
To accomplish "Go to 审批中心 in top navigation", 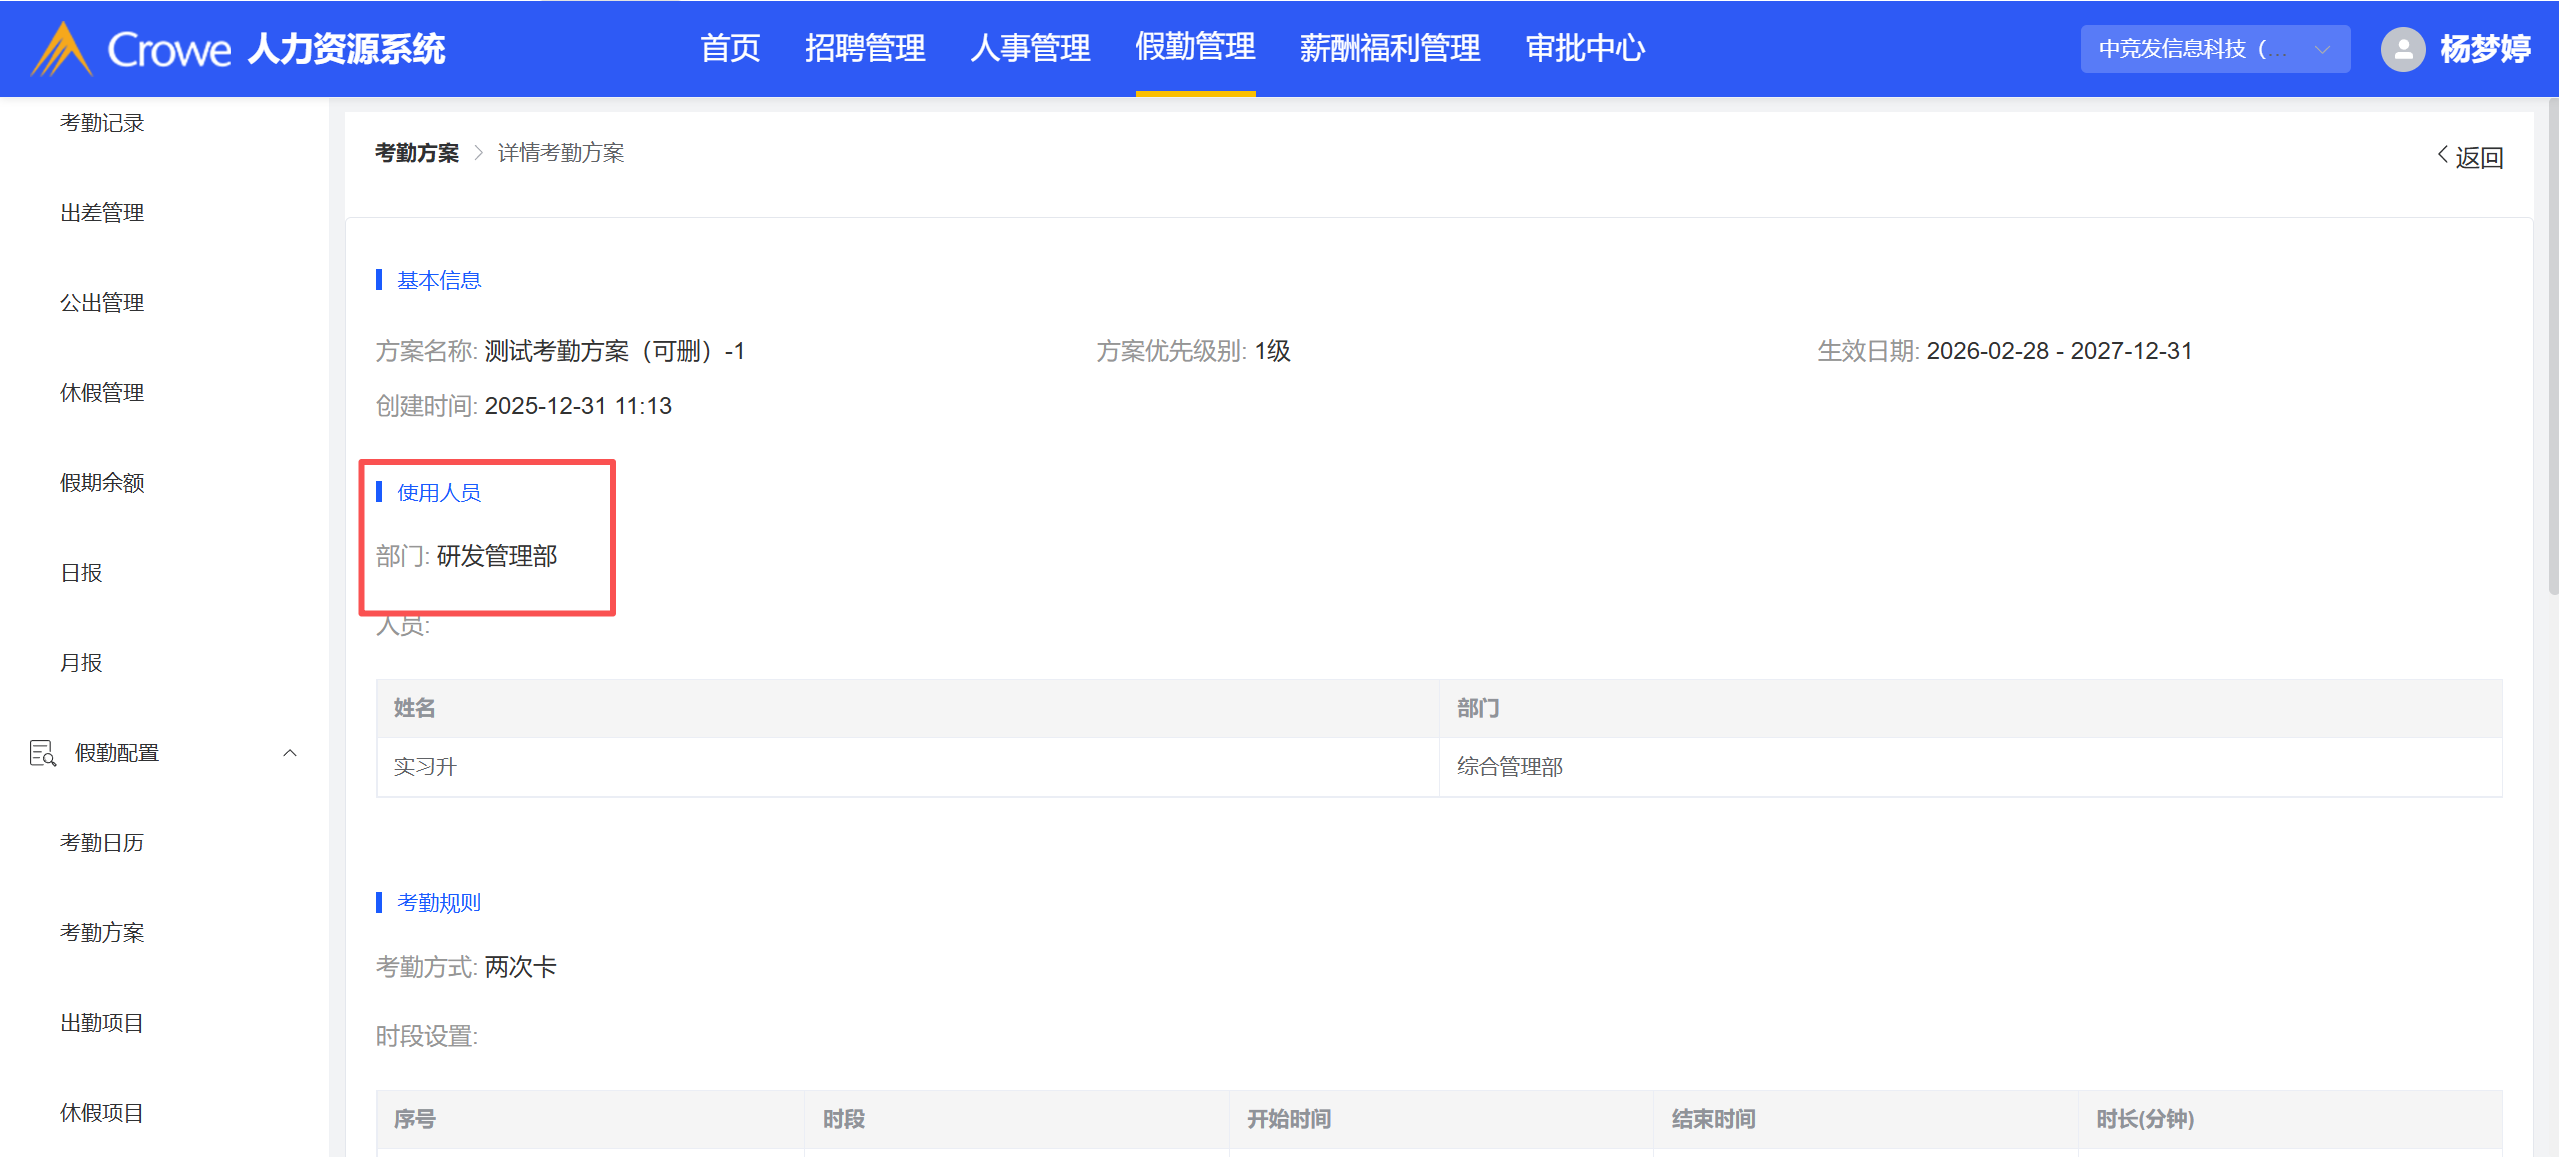I will [1585, 48].
